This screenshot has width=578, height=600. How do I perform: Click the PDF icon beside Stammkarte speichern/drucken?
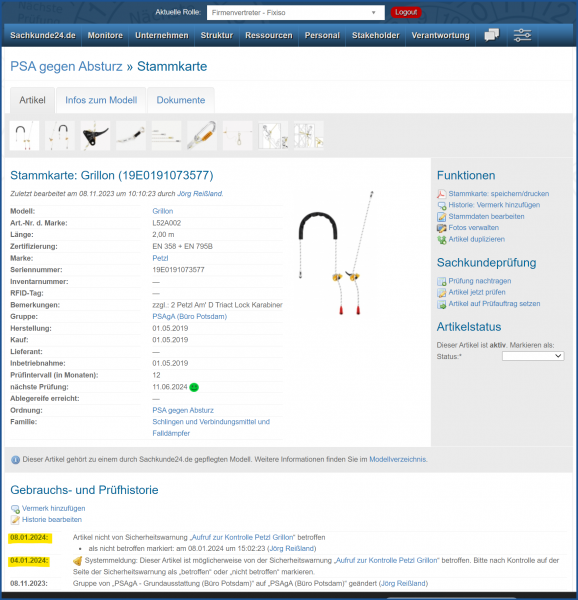point(441,194)
